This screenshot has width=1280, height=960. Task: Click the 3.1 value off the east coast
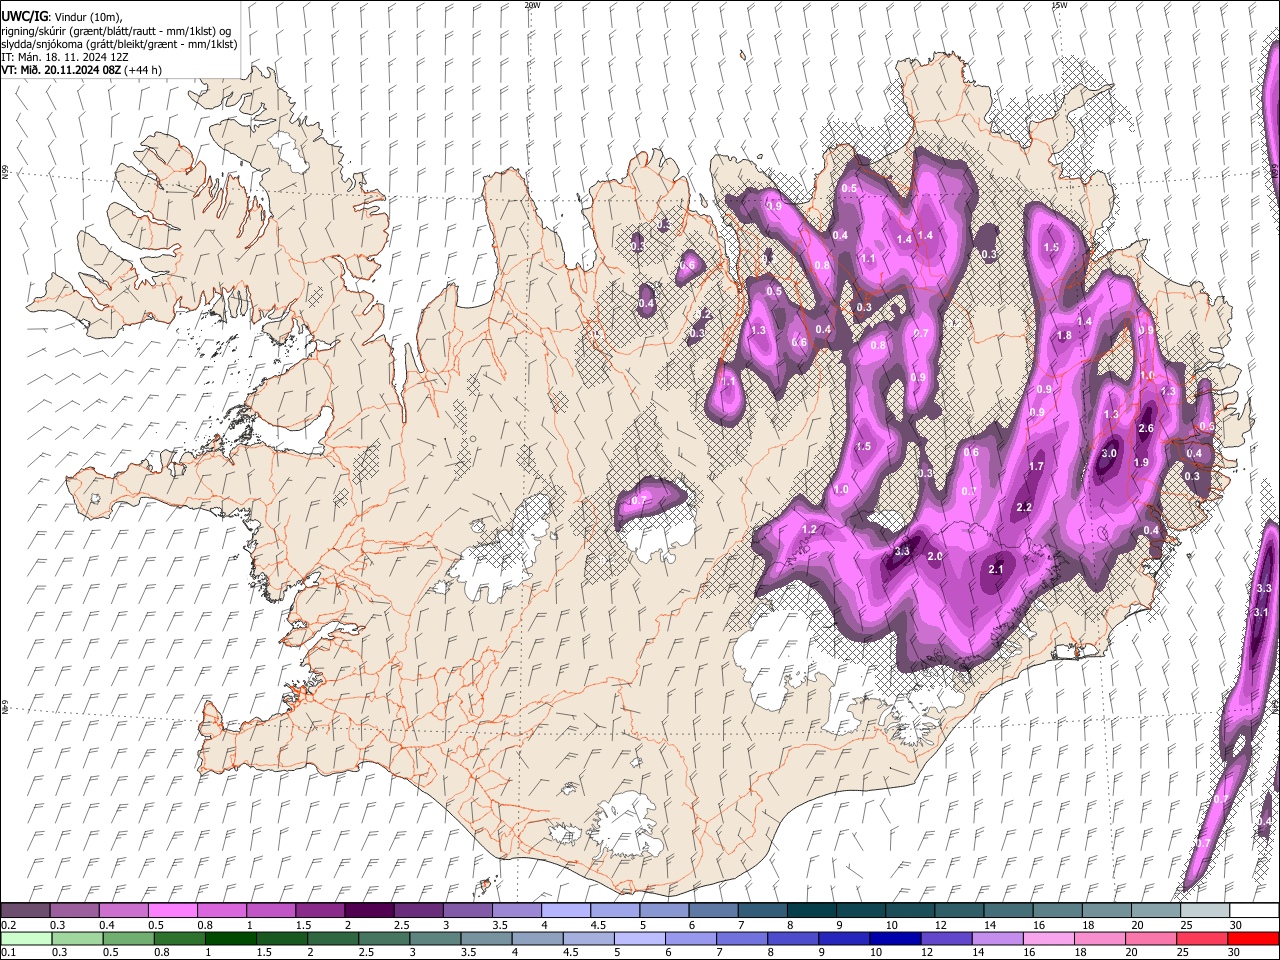pyautogui.click(x=1261, y=612)
